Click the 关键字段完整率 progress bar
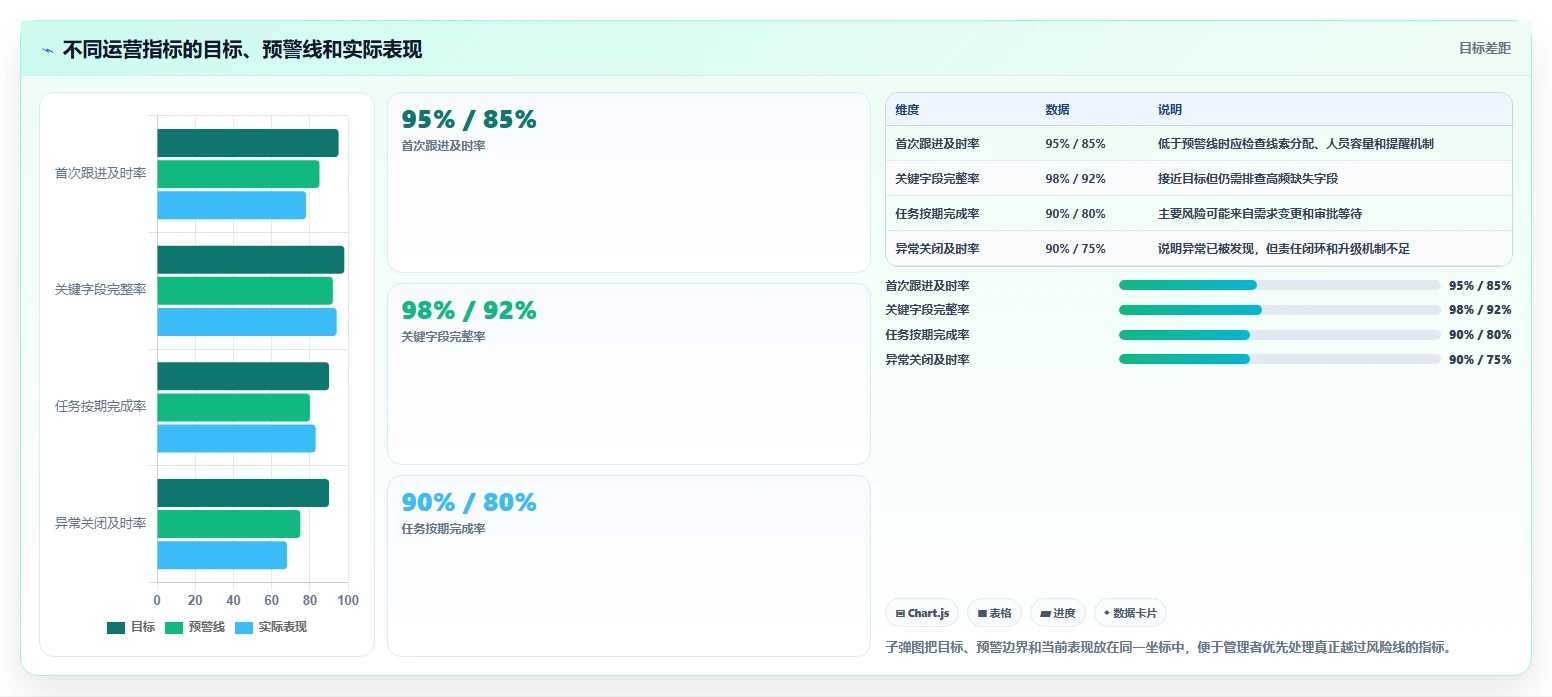 [x=1280, y=310]
